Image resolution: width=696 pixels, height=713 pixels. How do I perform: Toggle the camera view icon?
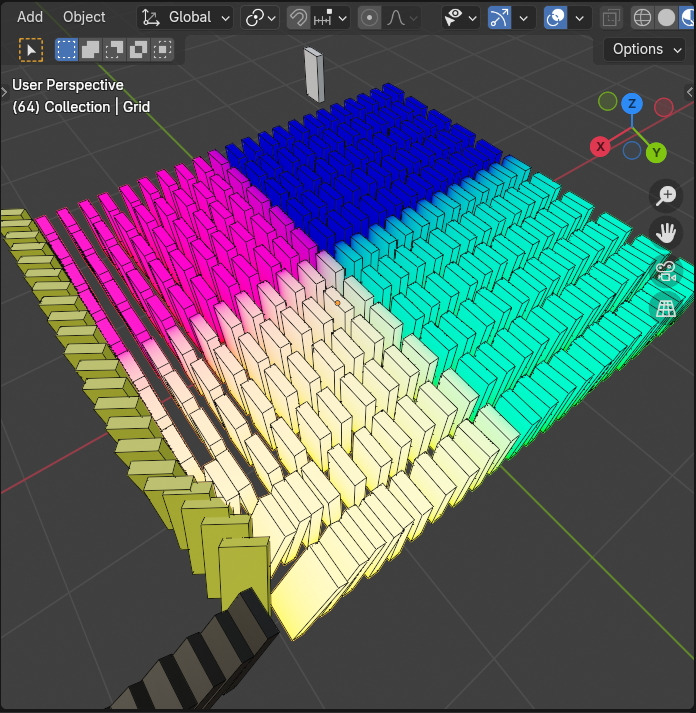[666, 271]
